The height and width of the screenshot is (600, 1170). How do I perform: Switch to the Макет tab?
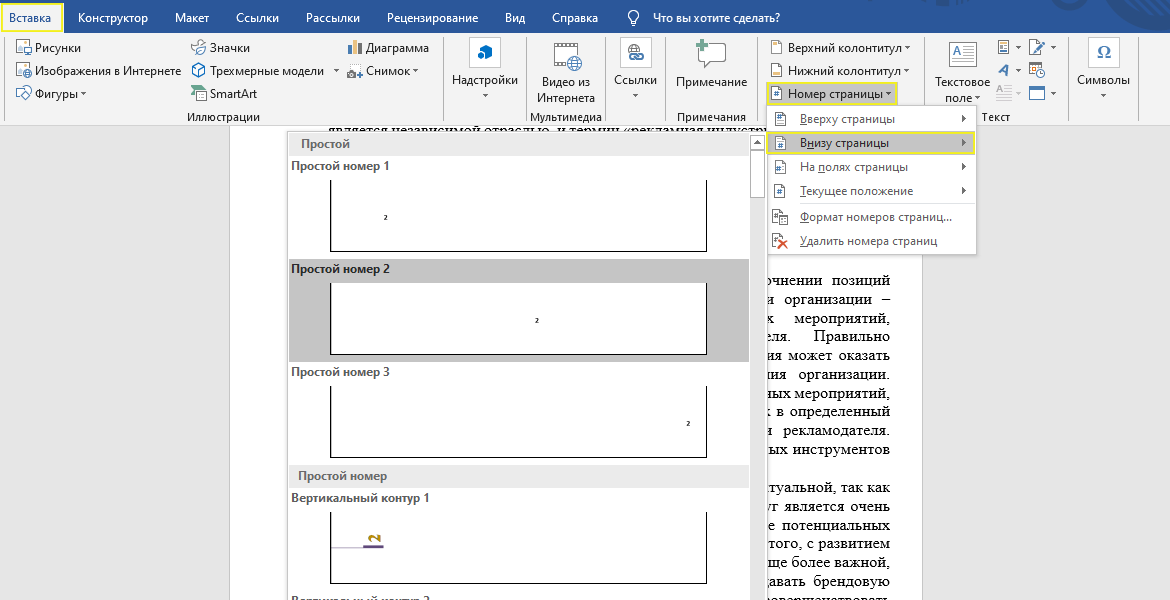191,18
